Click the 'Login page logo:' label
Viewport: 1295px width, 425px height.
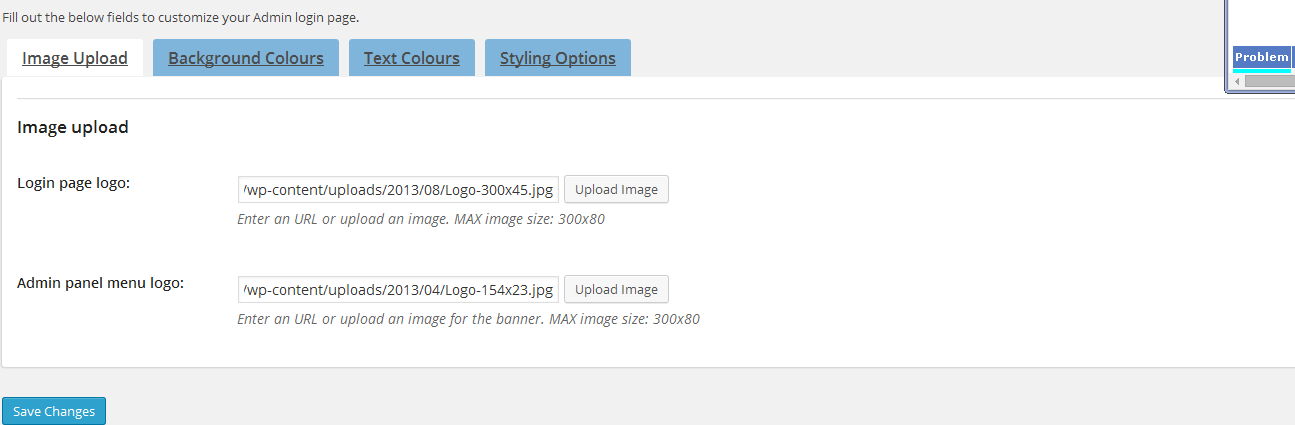pyautogui.click(x=74, y=183)
